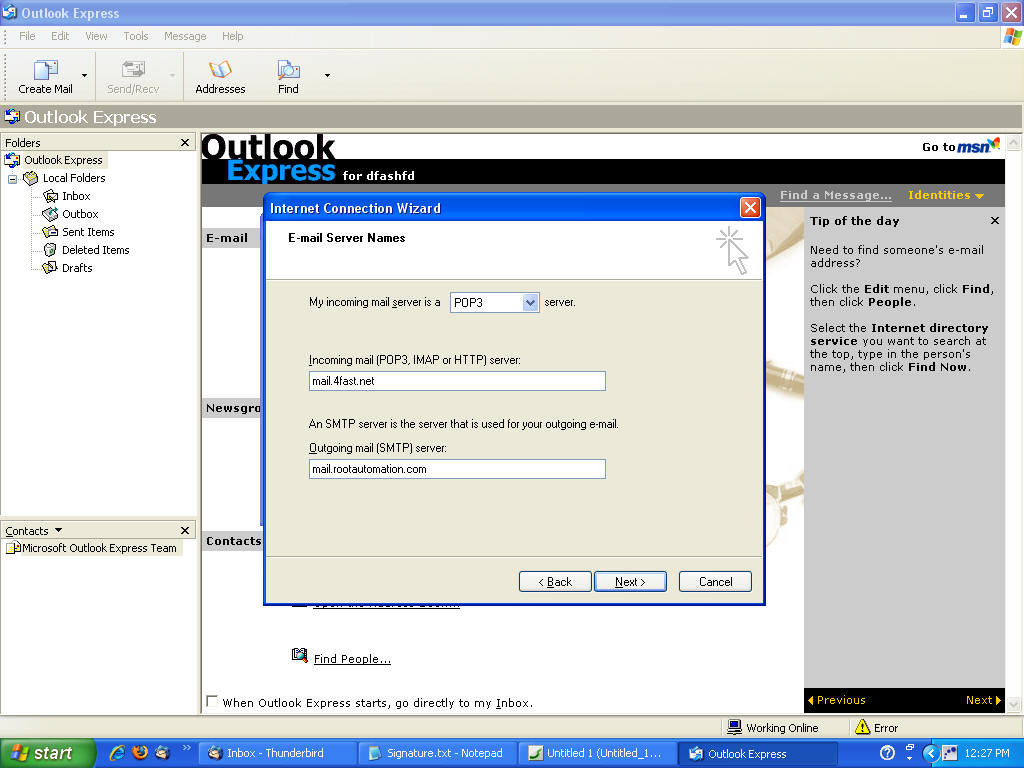This screenshot has height=768, width=1024.
Task: Click the Working Online status icon
Action: coord(734,727)
